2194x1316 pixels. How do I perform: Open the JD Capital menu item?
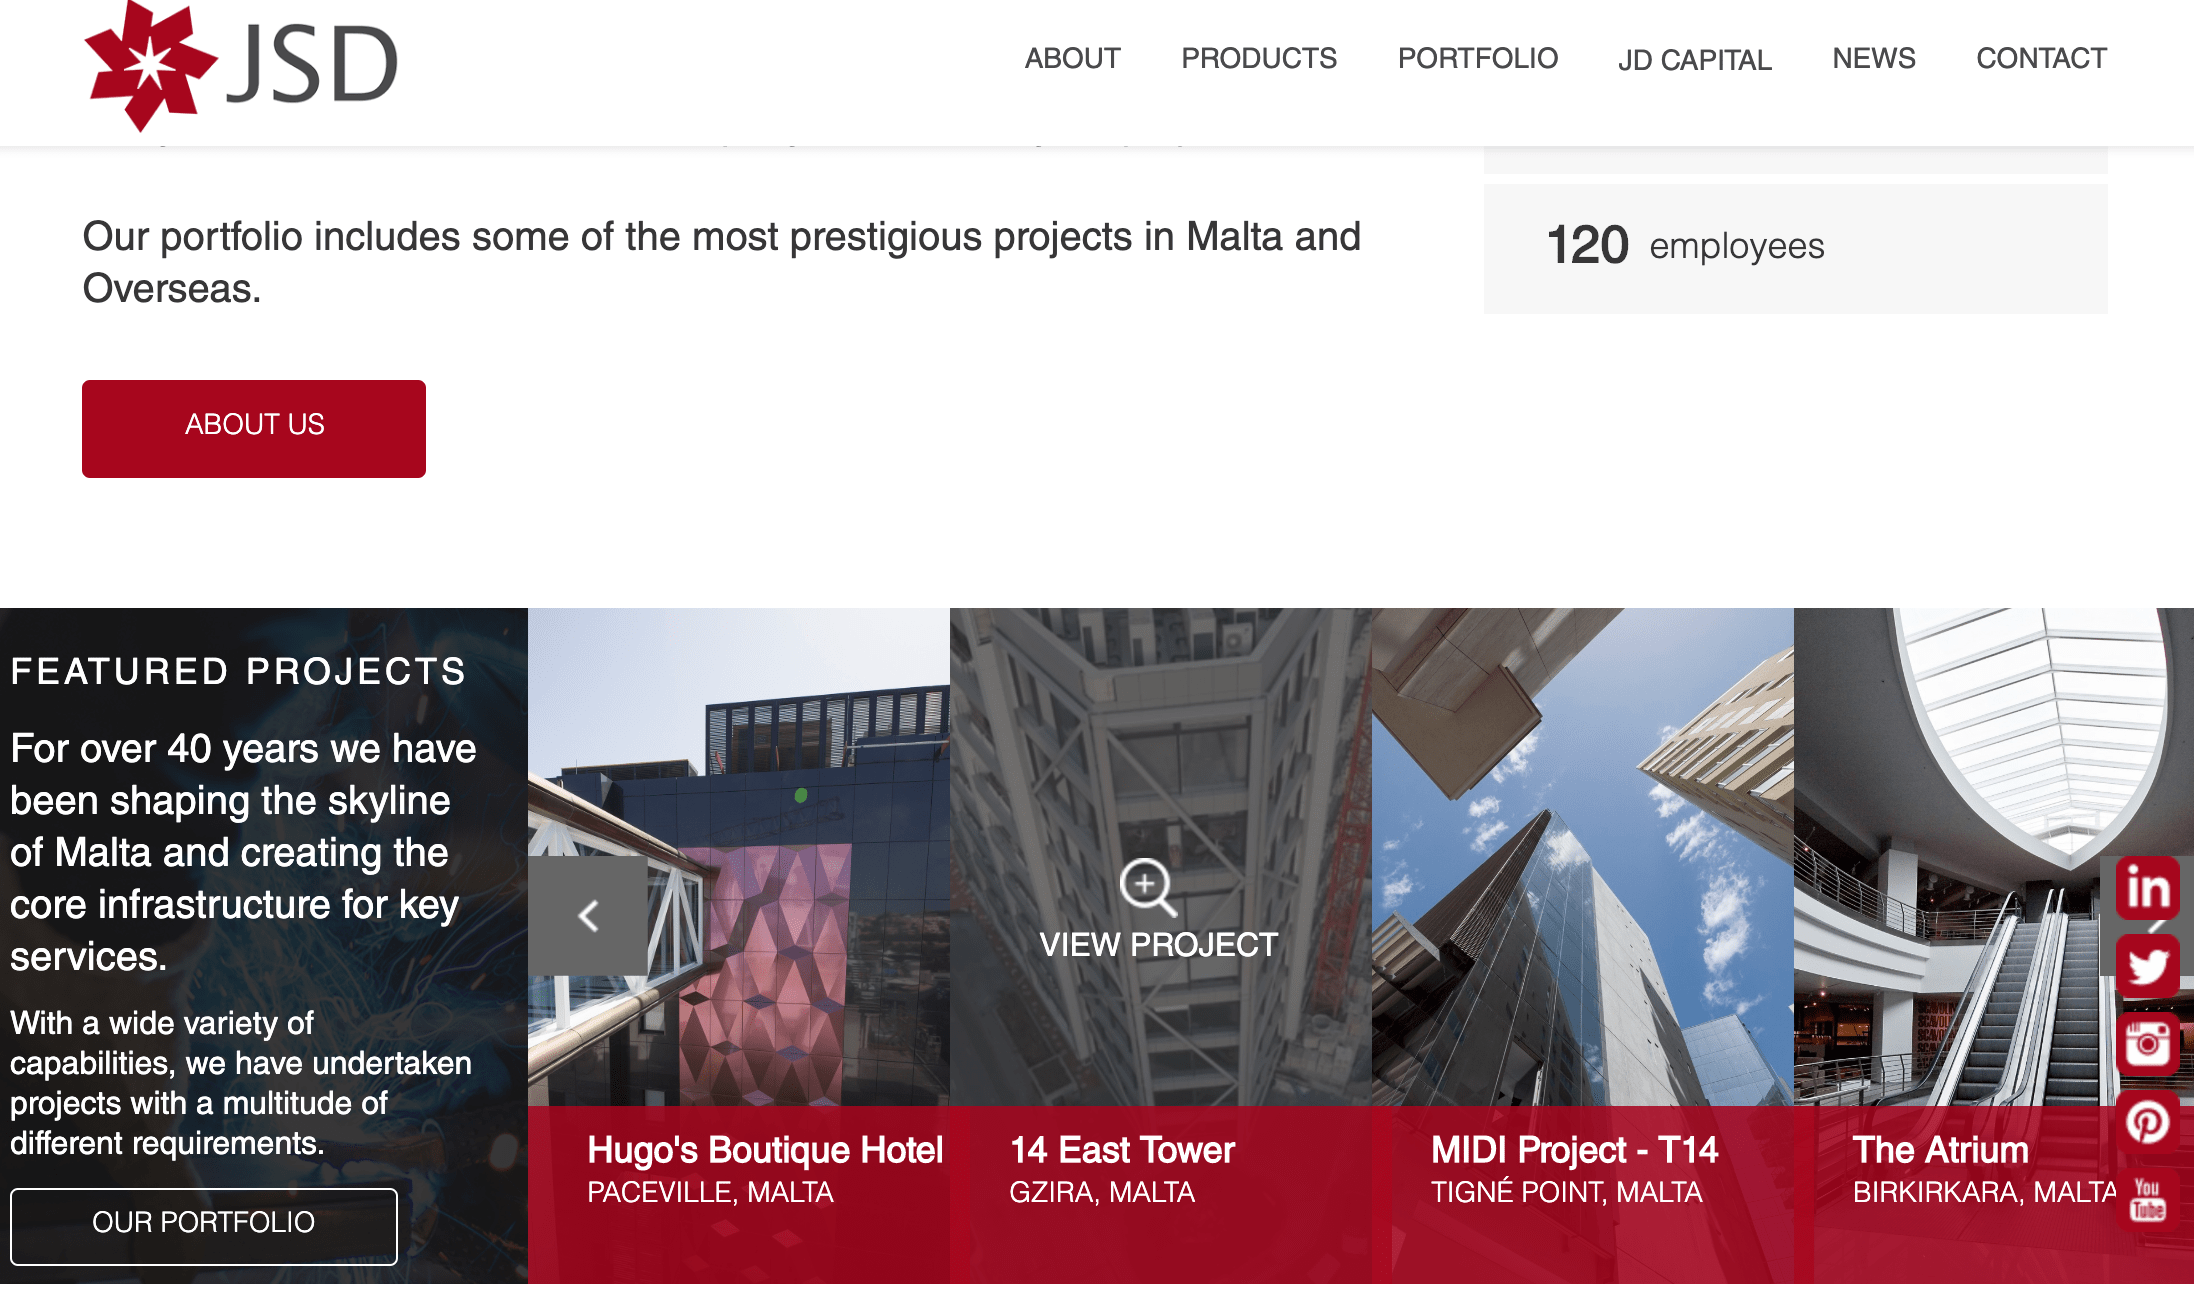click(x=1694, y=60)
